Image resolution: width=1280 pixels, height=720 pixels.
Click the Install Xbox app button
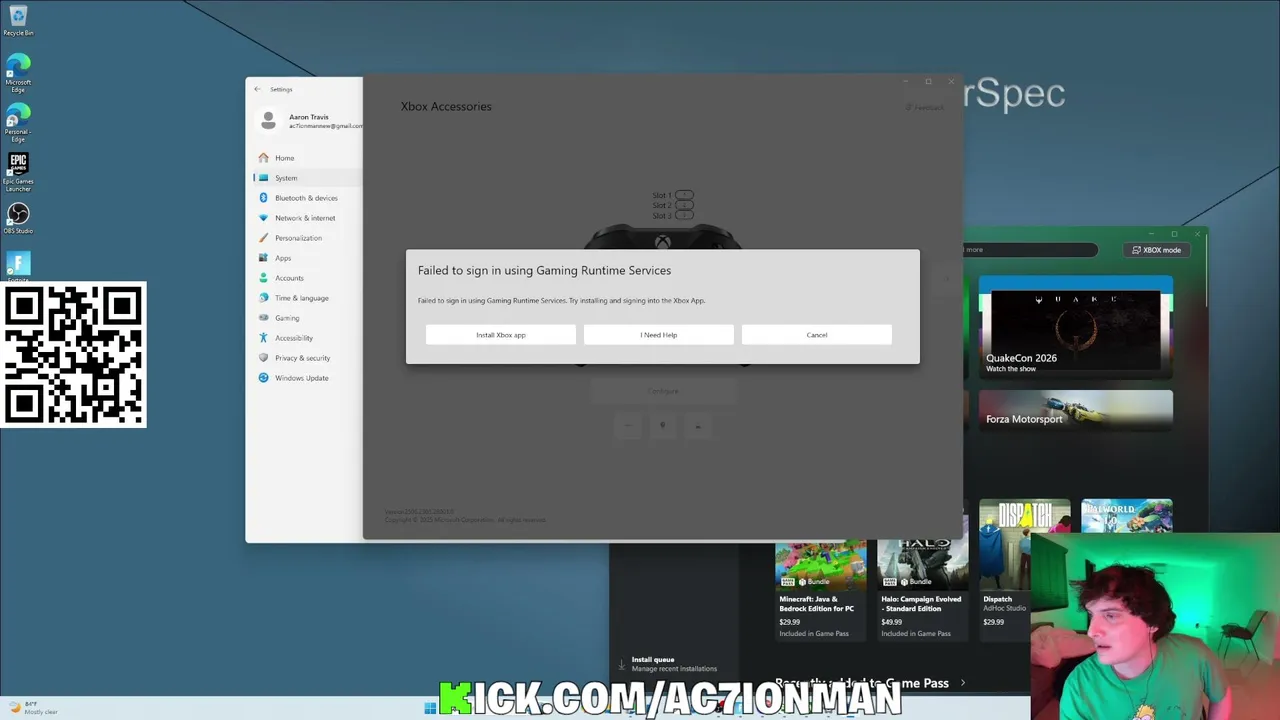coord(501,335)
